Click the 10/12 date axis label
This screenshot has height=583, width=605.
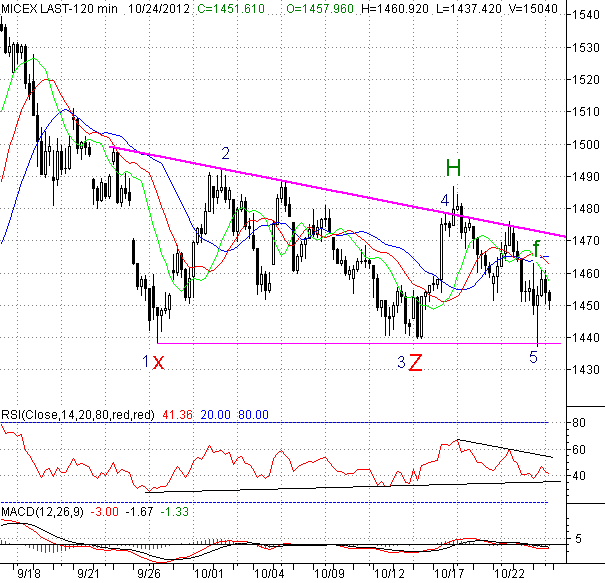[x=389, y=574]
